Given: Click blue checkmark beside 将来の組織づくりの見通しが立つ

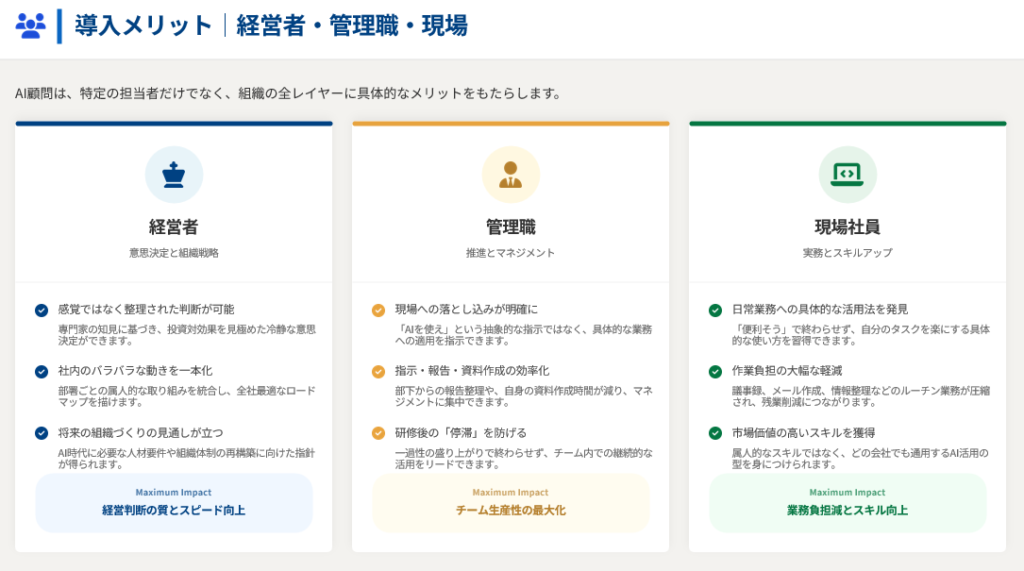Looking at the screenshot, I should coord(41,433).
